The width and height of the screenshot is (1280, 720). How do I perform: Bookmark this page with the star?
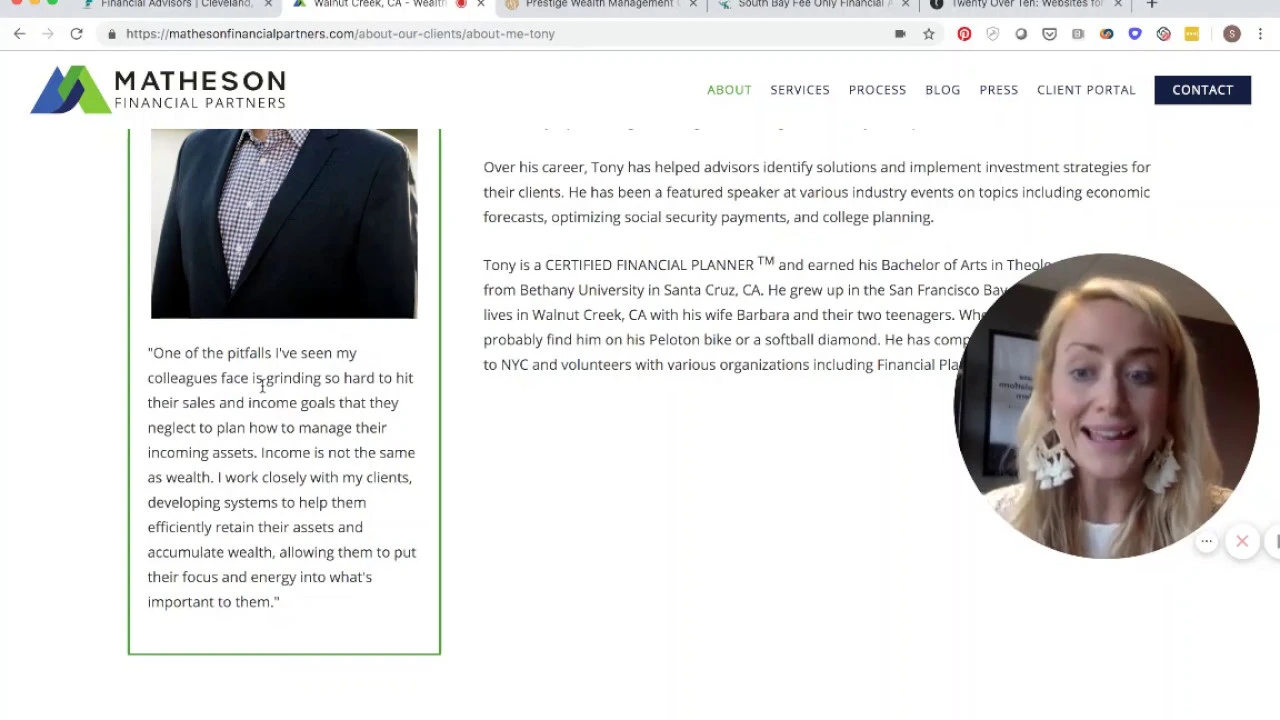click(x=929, y=34)
